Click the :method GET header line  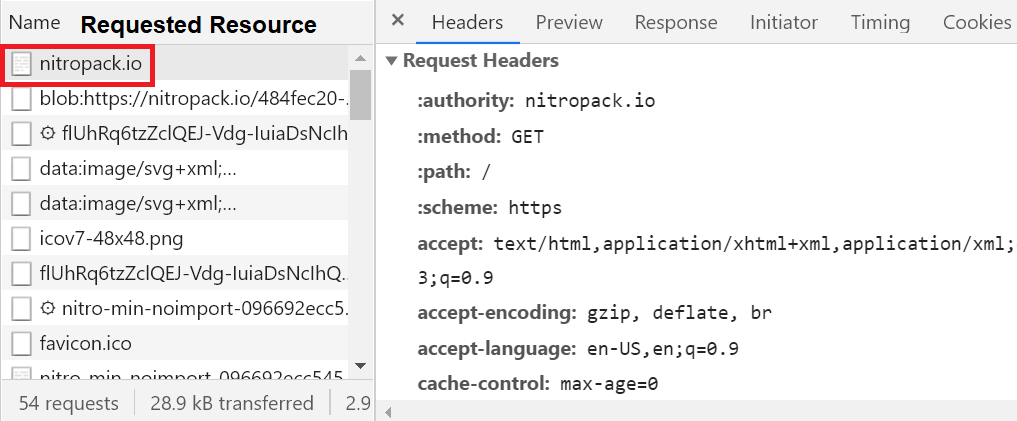481,137
